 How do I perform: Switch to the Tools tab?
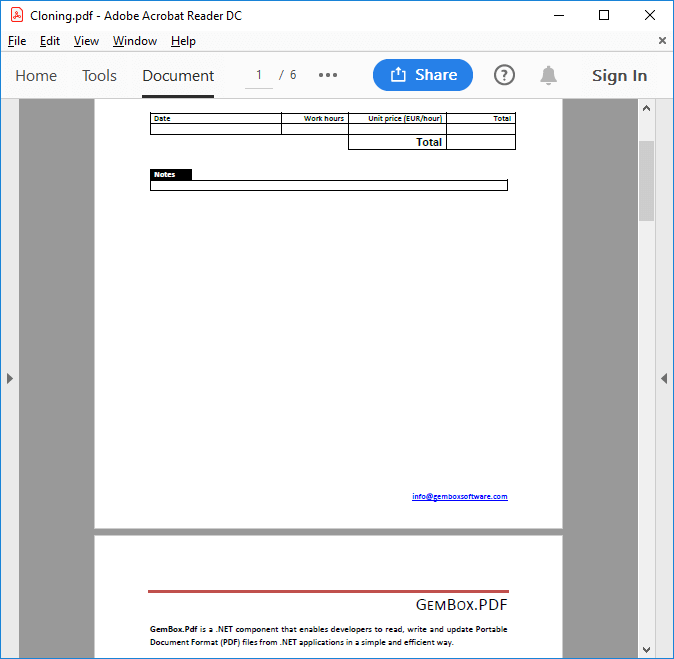click(x=99, y=76)
